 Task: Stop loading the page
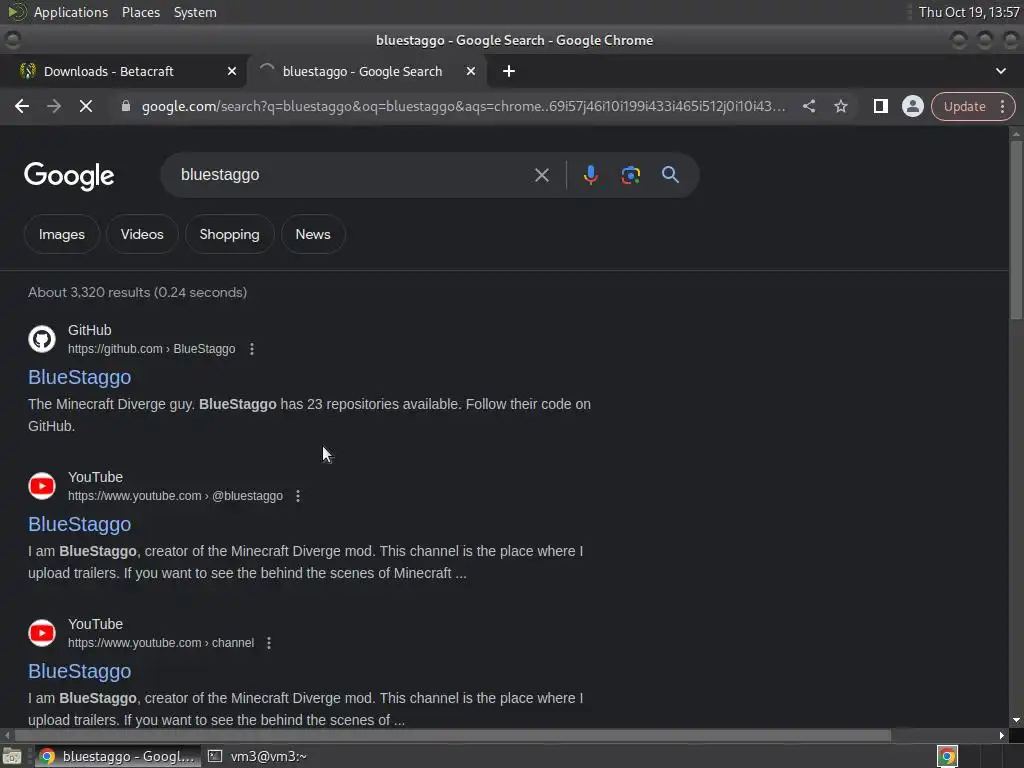[86, 106]
